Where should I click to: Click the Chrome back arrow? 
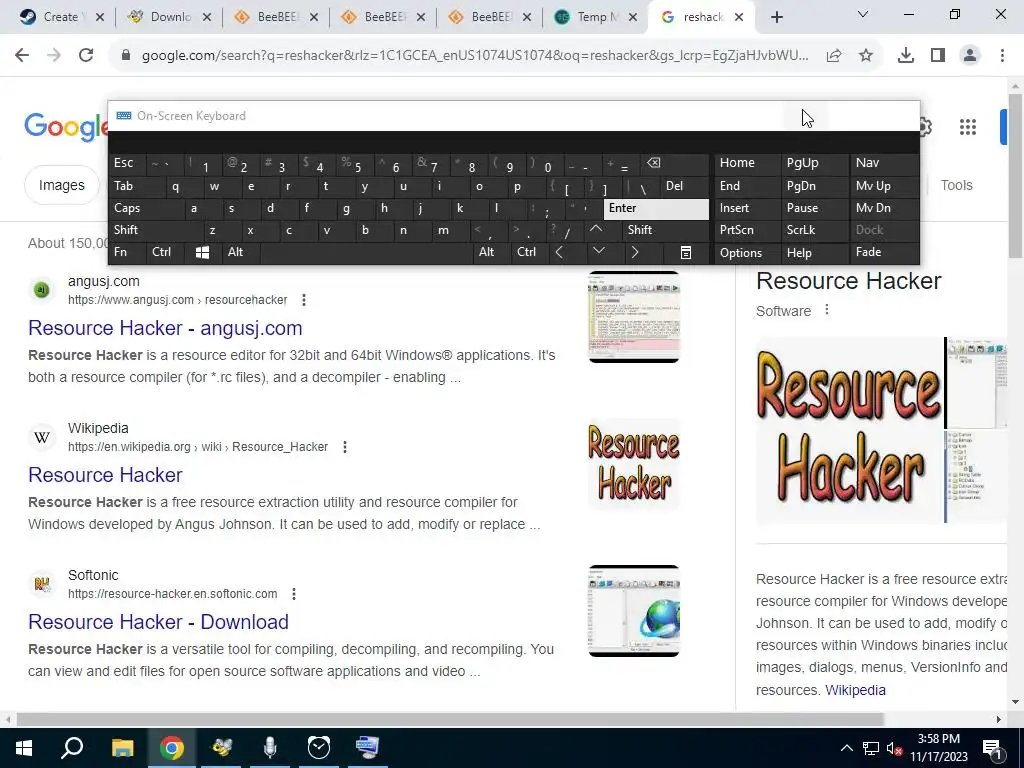point(22,56)
